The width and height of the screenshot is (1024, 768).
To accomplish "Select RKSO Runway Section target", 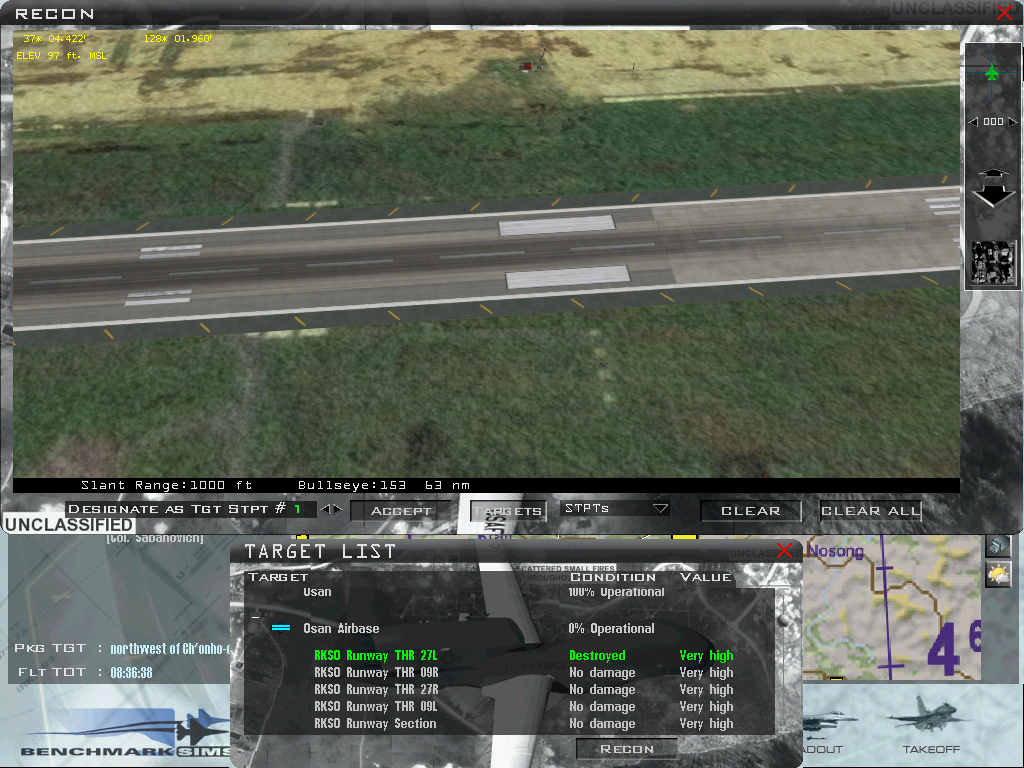I will (x=375, y=723).
